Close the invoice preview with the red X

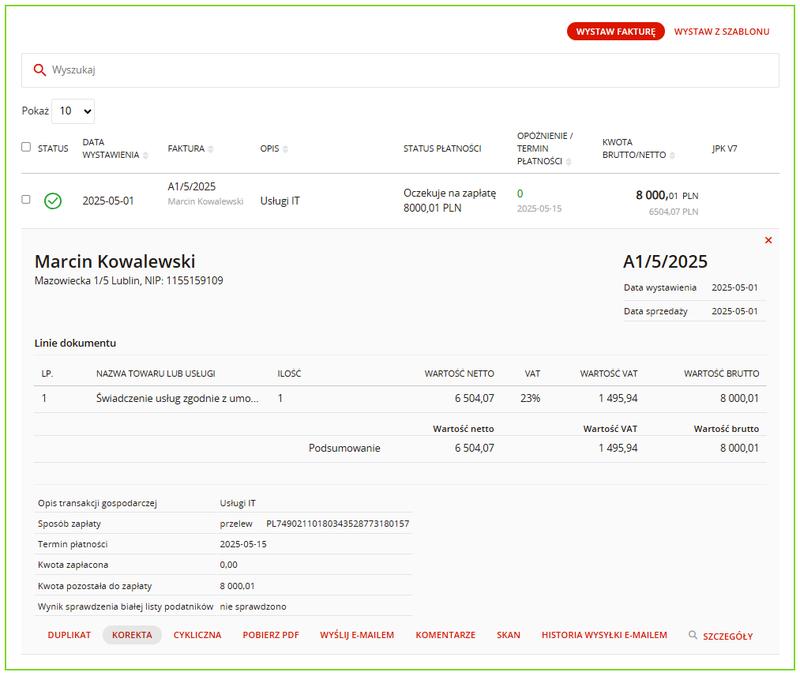pos(766,240)
